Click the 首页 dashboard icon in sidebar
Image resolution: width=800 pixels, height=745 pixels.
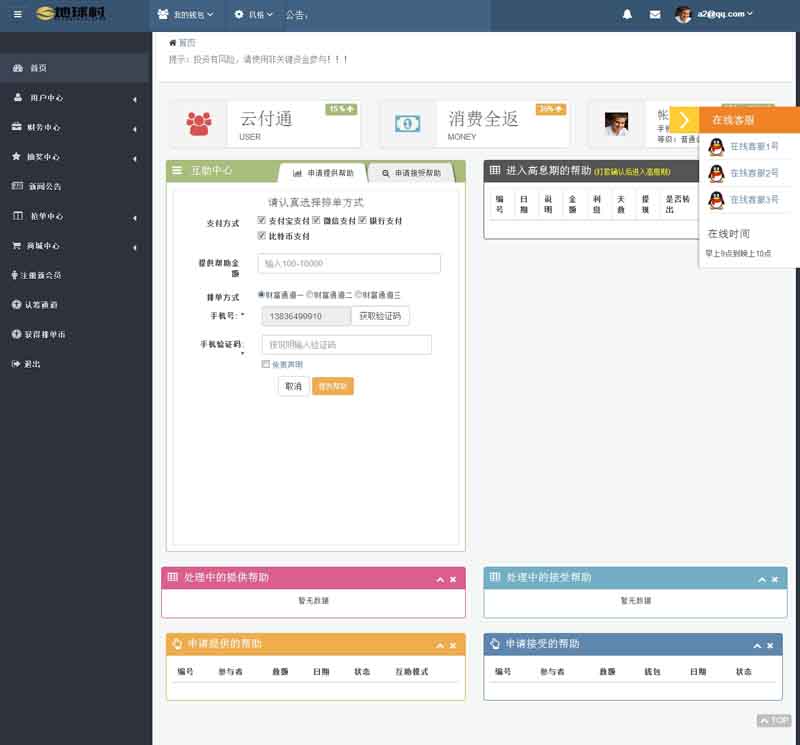point(18,68)
